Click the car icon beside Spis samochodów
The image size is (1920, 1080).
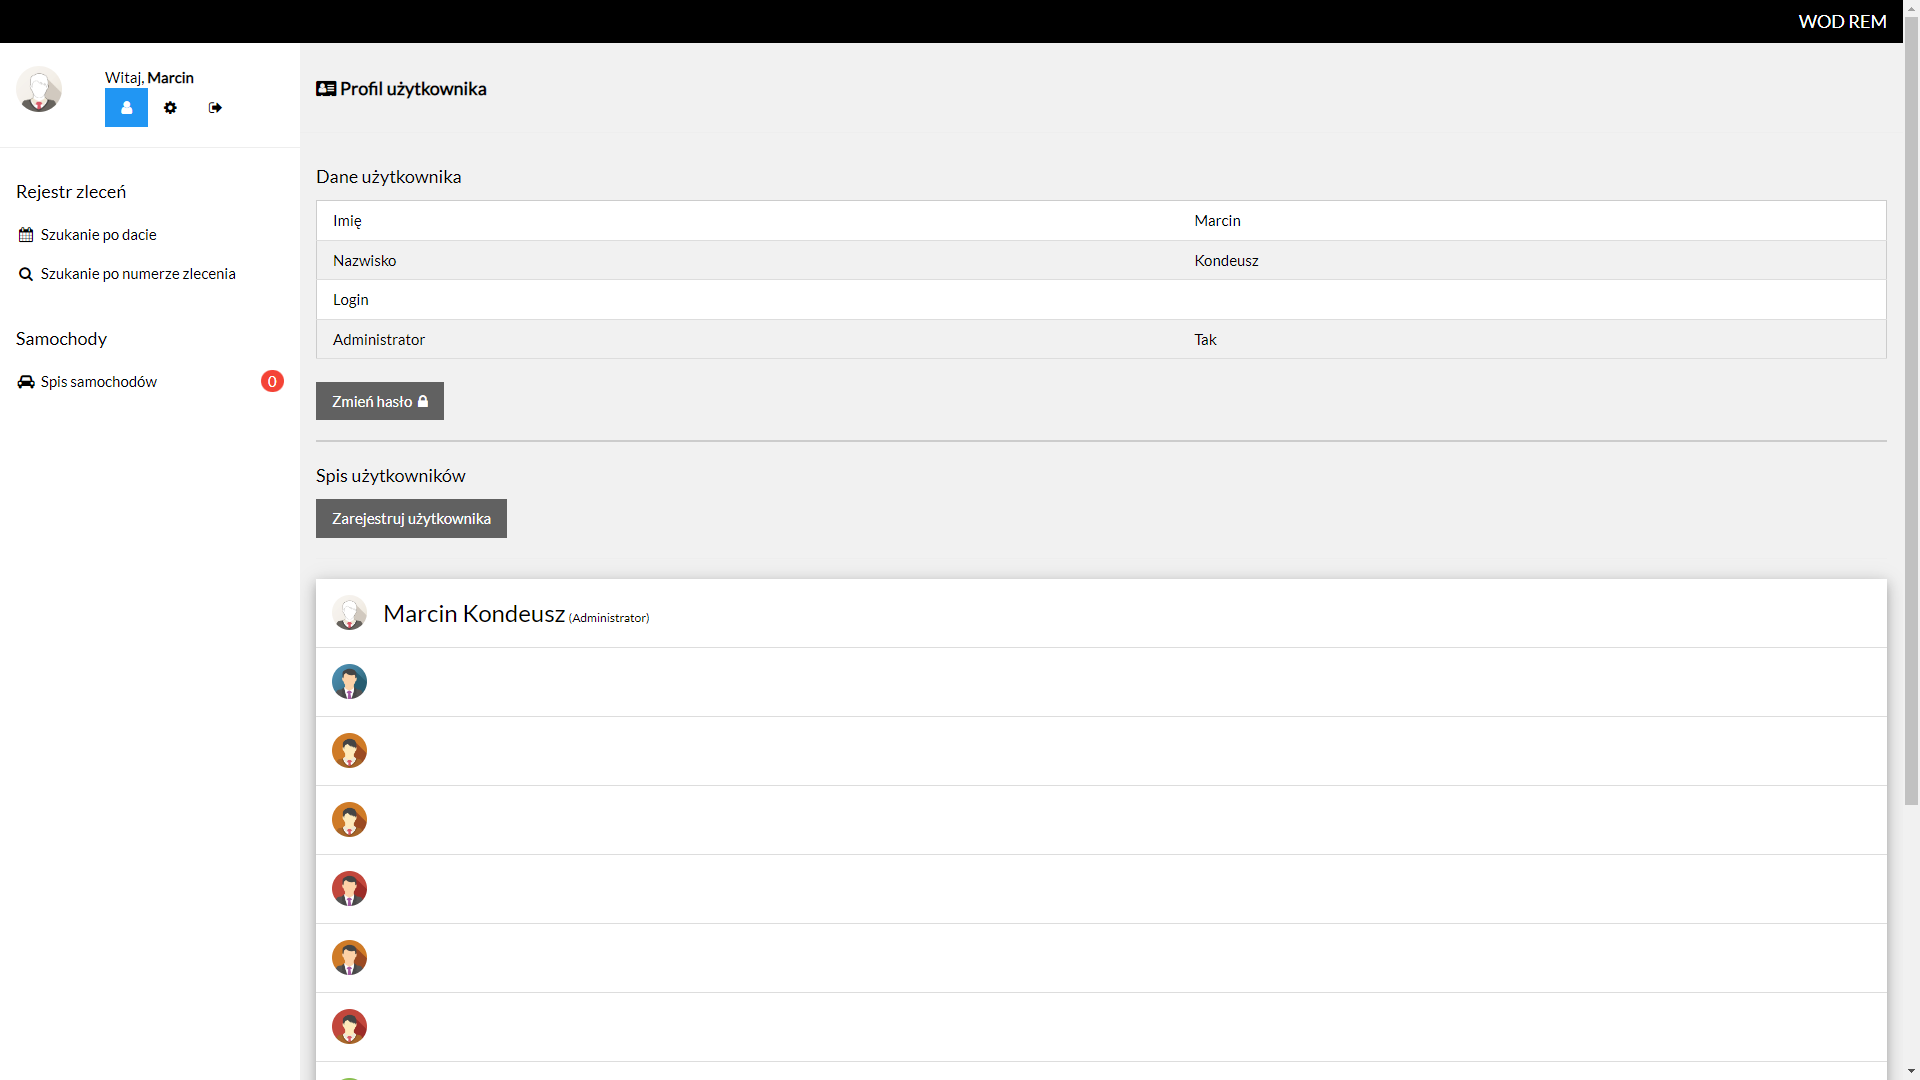coord(26,382)
